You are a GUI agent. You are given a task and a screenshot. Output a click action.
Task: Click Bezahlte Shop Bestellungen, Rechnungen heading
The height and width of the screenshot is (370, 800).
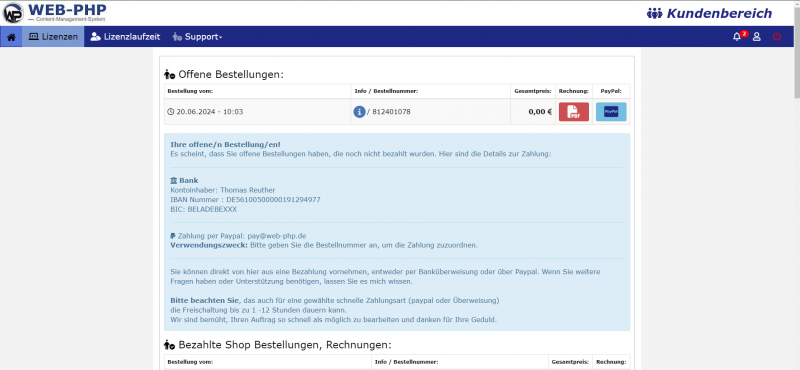[x=278, y=345]
